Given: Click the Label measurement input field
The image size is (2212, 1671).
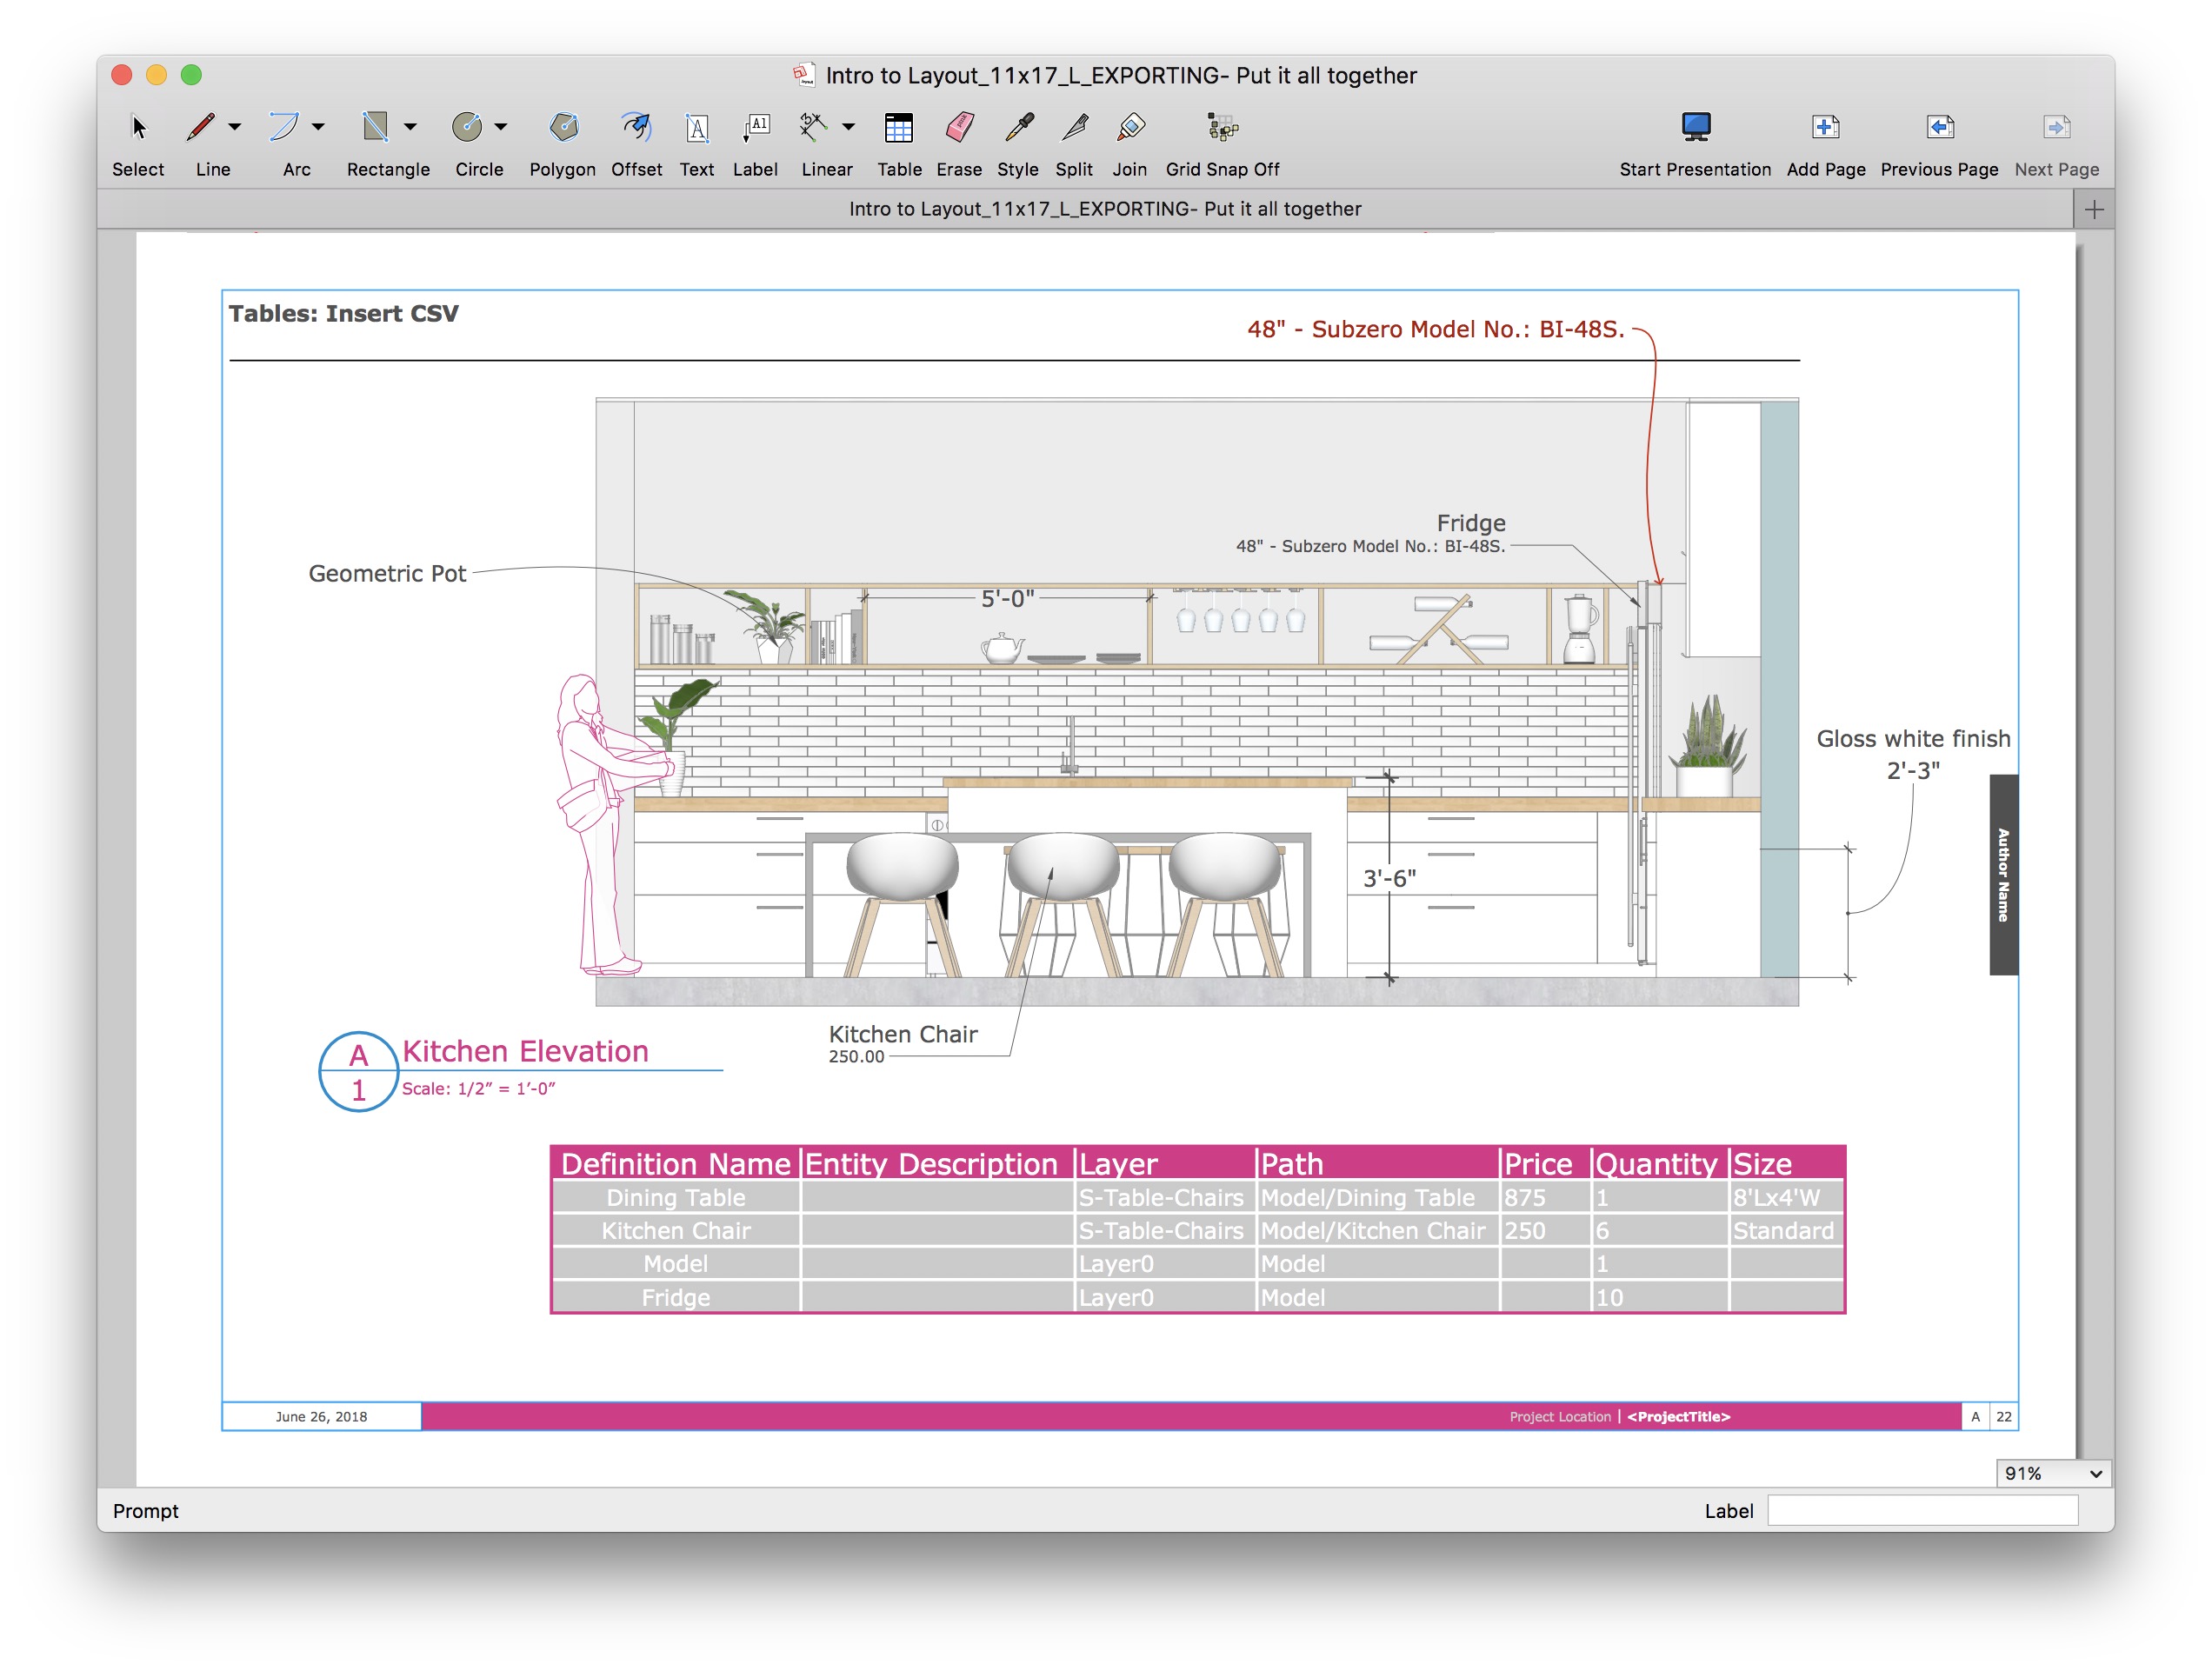Looking at the screenshot, I should click(1921, 1510).
